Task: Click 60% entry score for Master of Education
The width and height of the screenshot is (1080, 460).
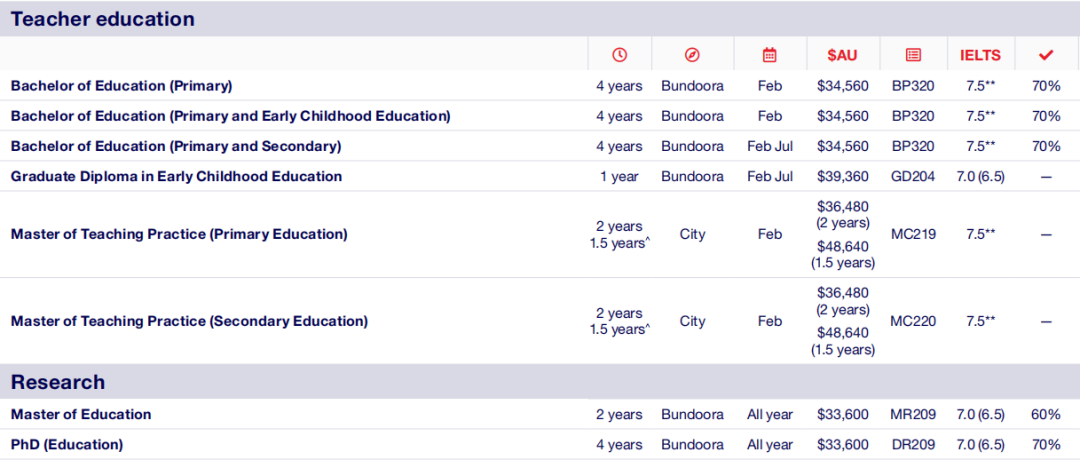Action: [x=1046, y=415]
